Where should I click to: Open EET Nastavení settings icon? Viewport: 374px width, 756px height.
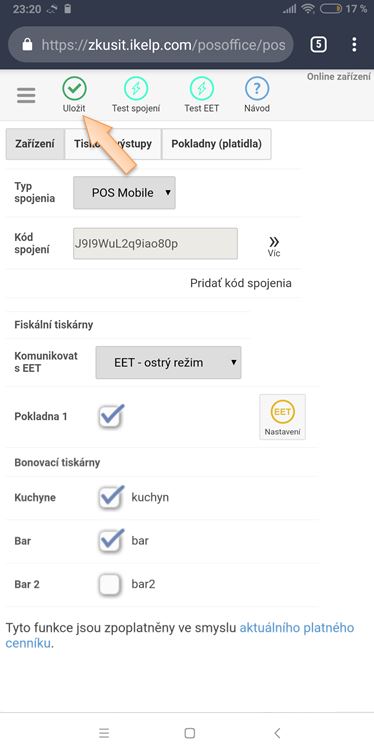[282, 417]
